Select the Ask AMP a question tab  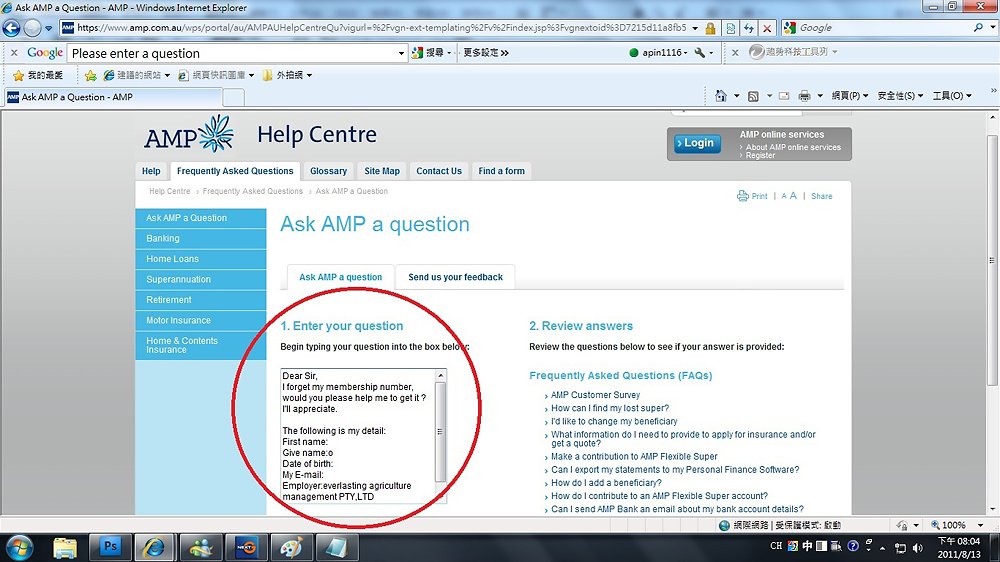[x=341, y=277]
